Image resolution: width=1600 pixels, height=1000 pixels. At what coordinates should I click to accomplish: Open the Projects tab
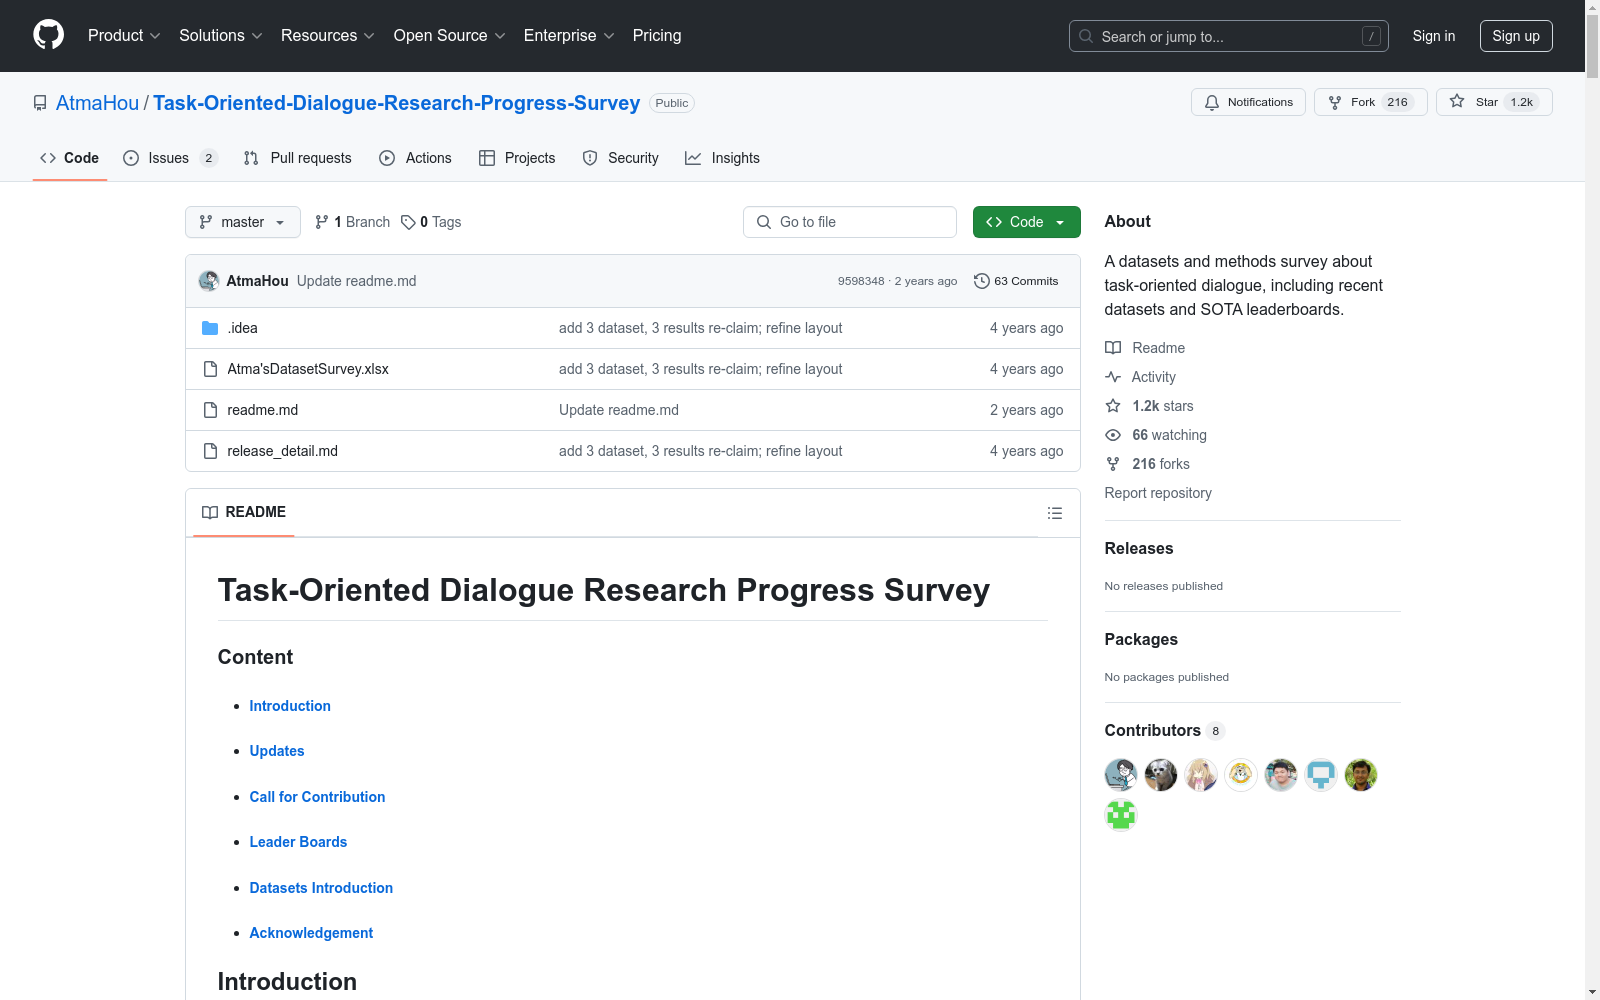click(x=517, y=158)
